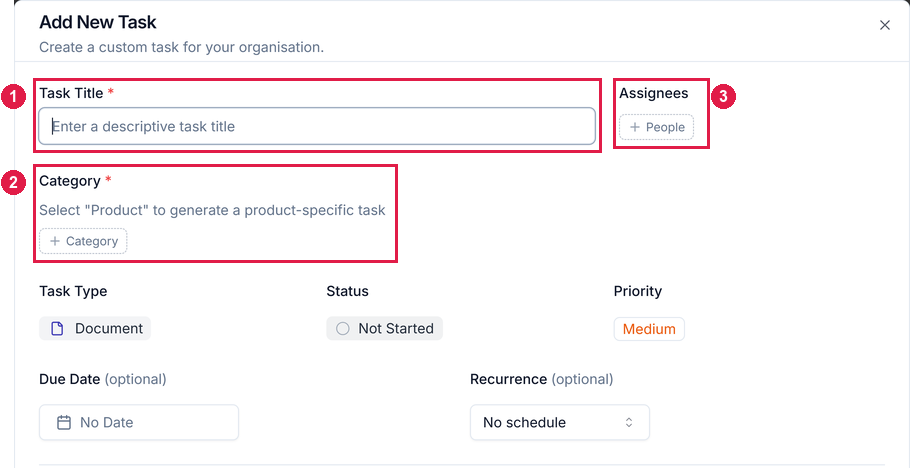
Task: Open the Not Started status selector
Action: [384, 329]
